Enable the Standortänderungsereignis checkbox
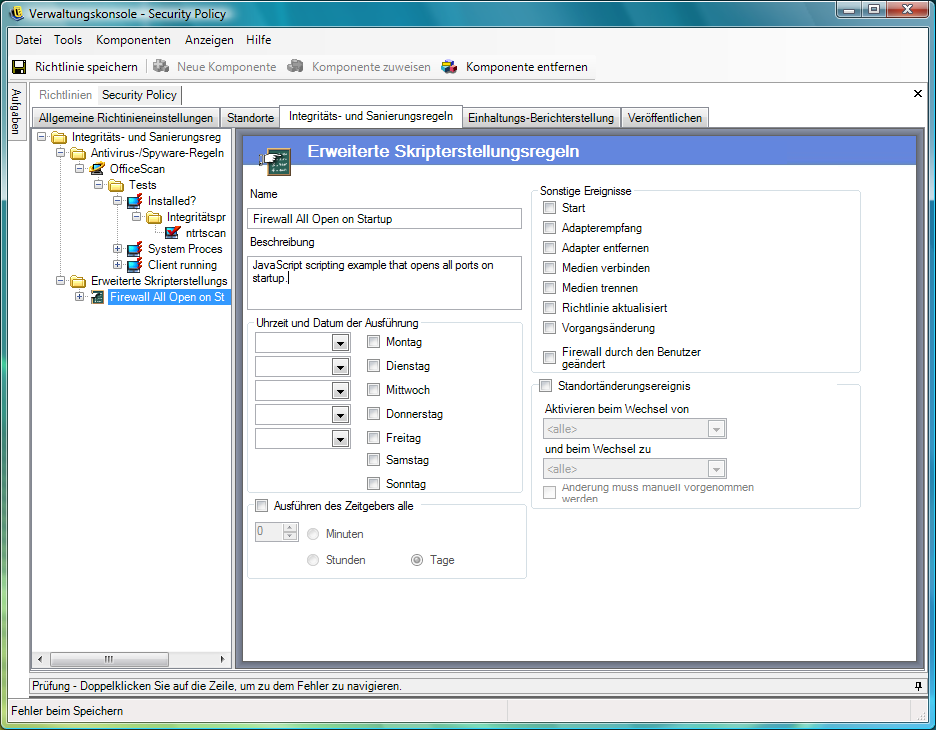This screenshot has width=936, height=730. click(546, 386)
